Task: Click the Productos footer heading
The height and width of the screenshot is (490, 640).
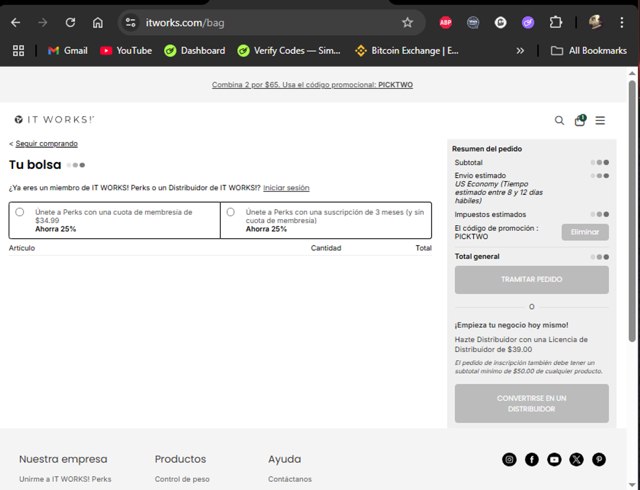Action: [x=180, y=459]
